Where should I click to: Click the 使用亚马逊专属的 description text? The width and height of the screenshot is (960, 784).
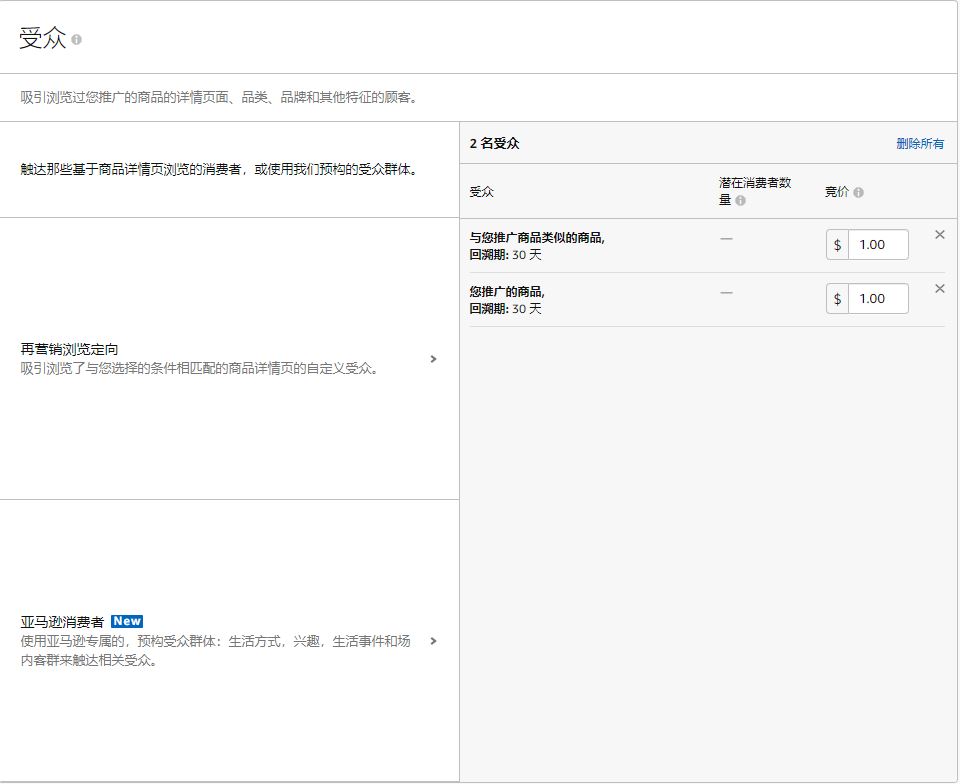[x=216, y=651]
